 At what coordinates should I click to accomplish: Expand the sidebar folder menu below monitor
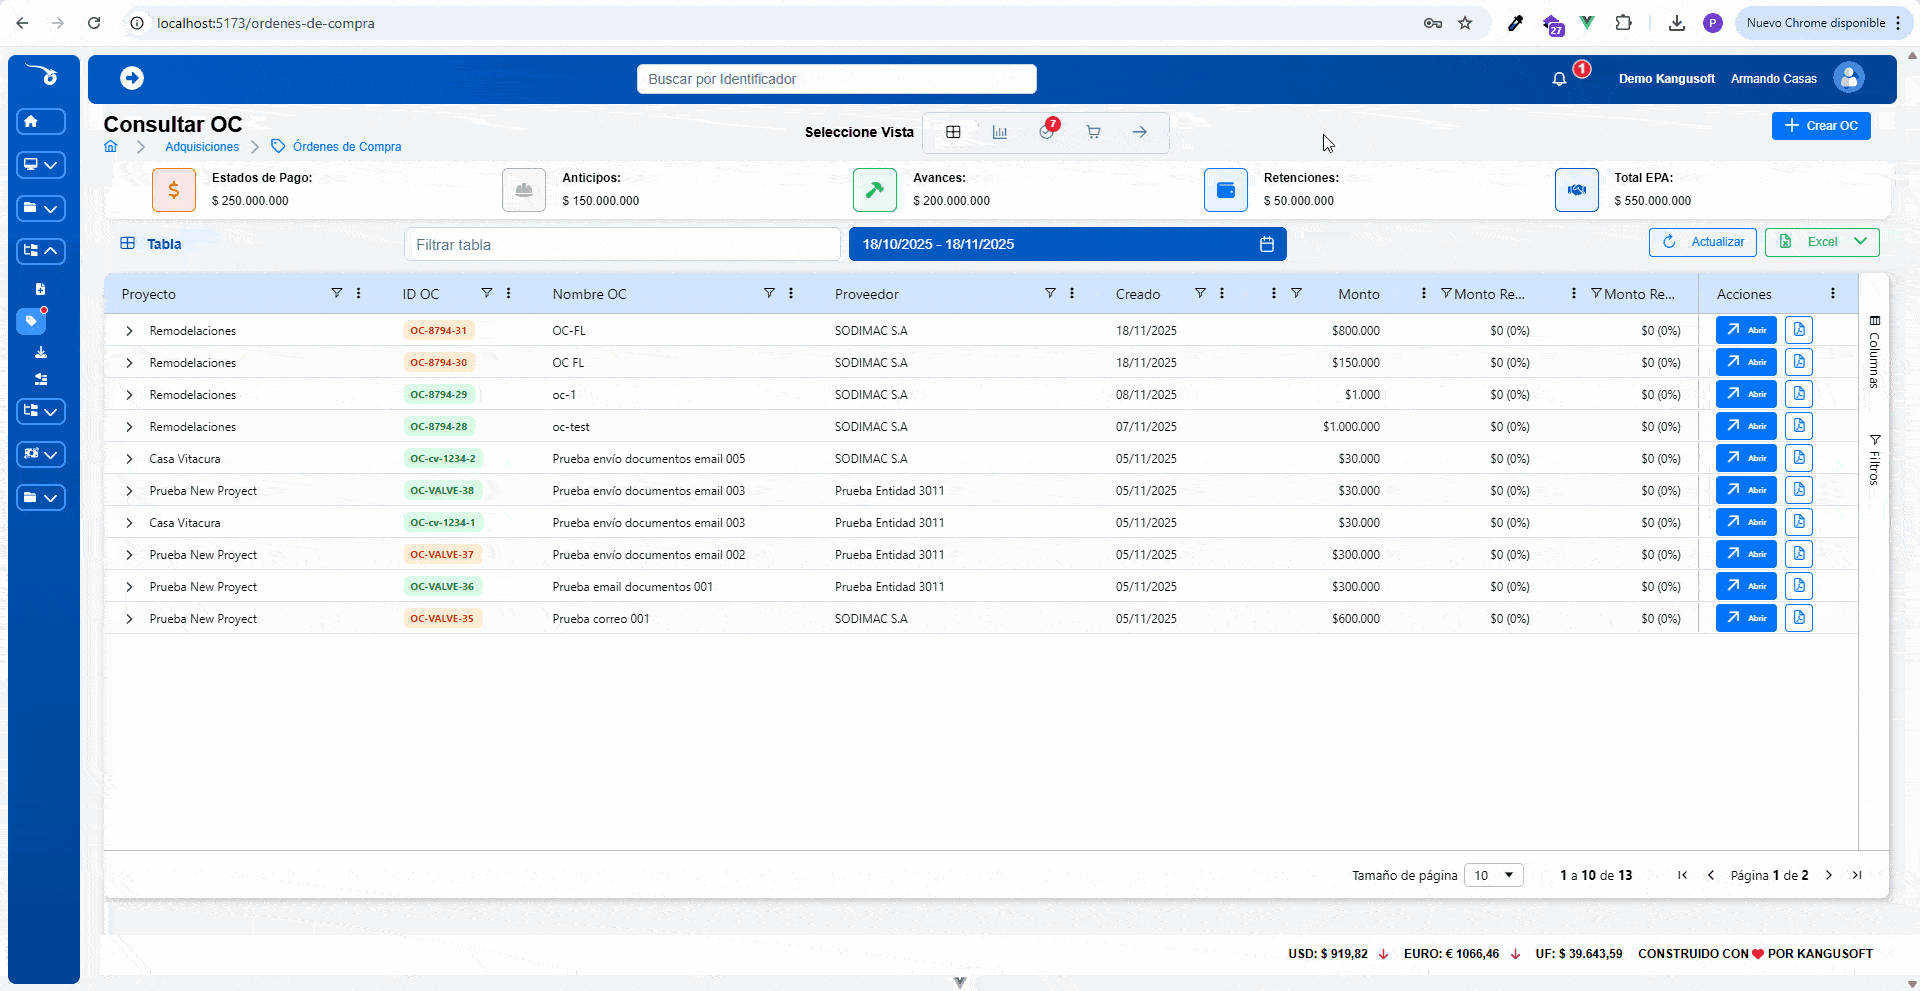pos(41,208)
